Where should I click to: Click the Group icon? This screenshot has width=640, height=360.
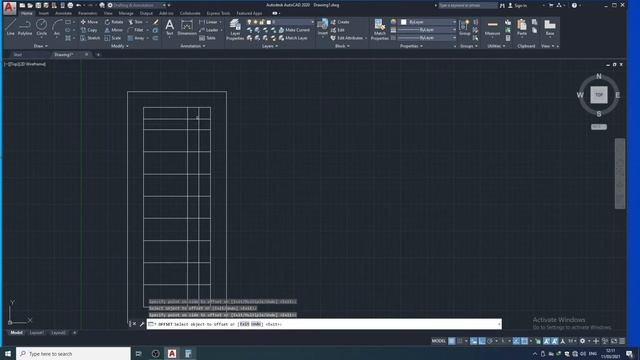point(464,27)
